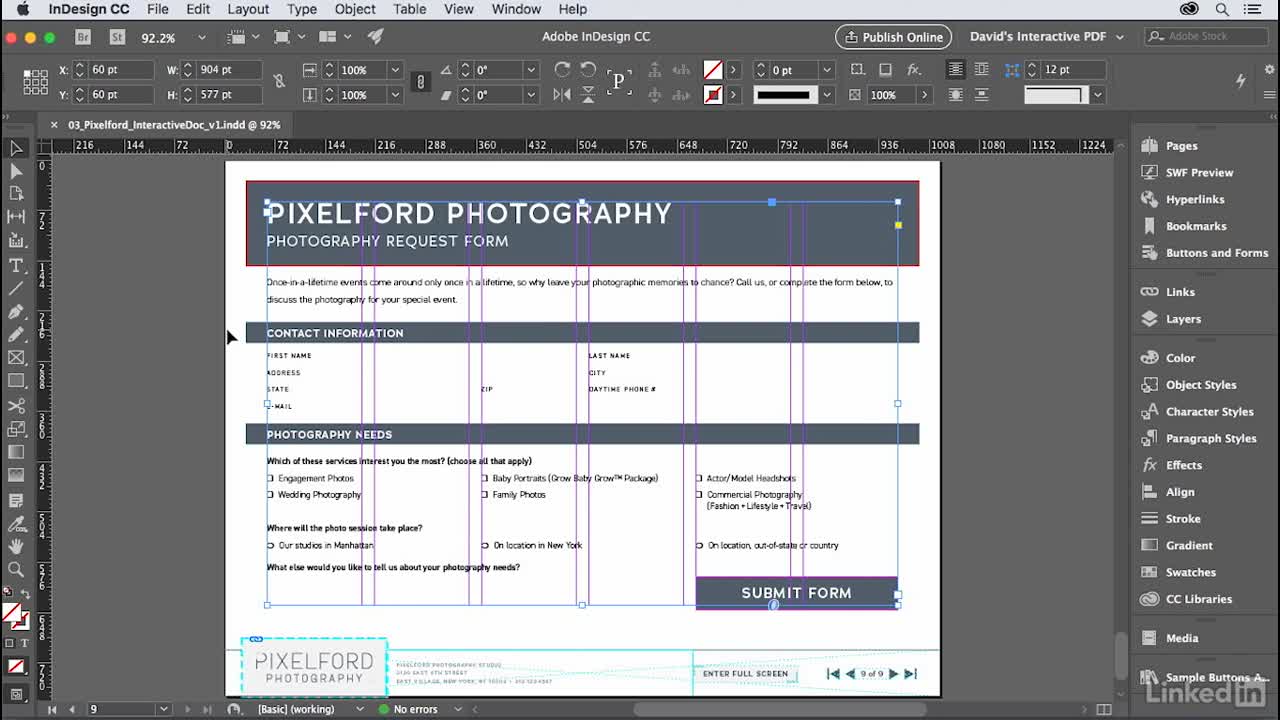
Task: Select the Gap tool
Action: [16, 216]
